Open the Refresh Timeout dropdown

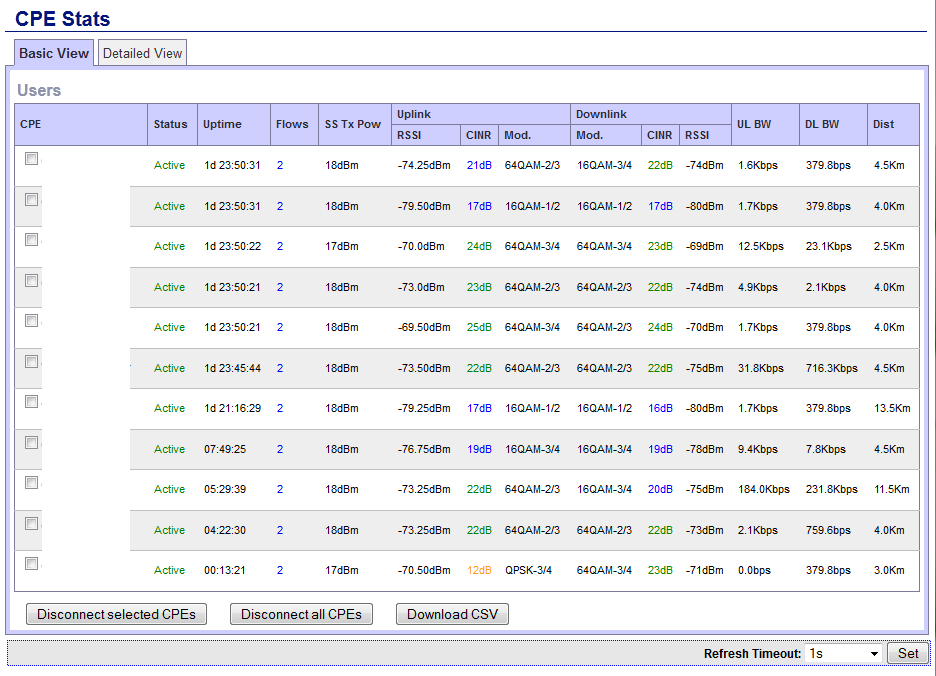coord(844,653)
